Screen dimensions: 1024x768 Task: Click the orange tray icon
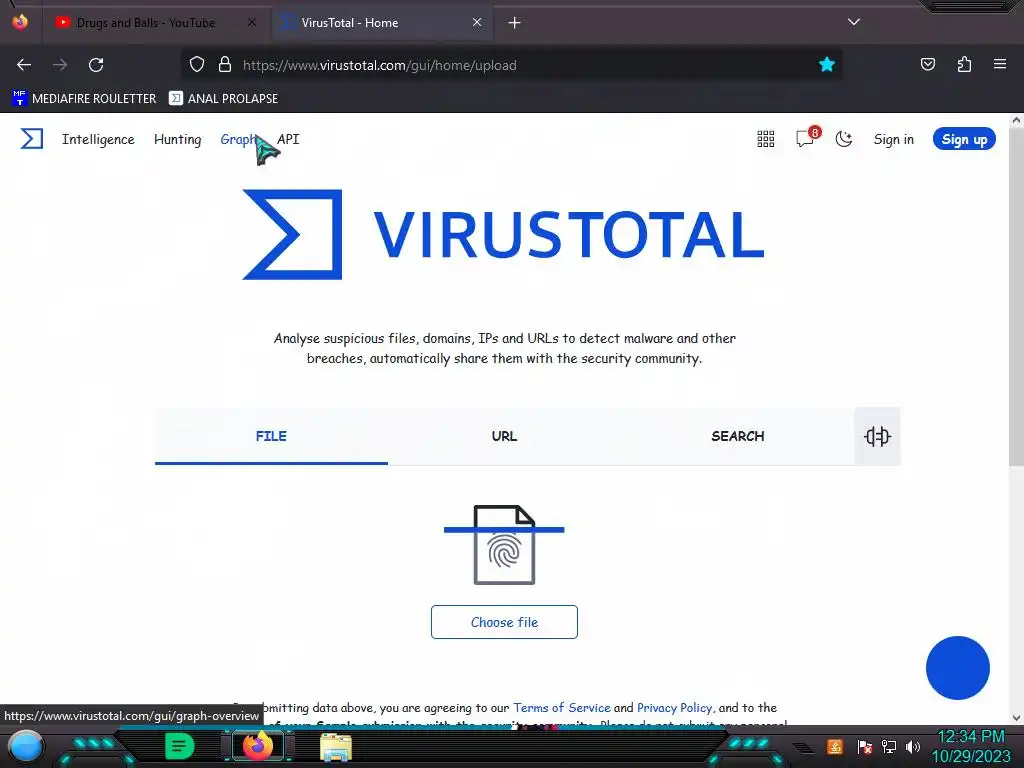[x=835, y=746]
